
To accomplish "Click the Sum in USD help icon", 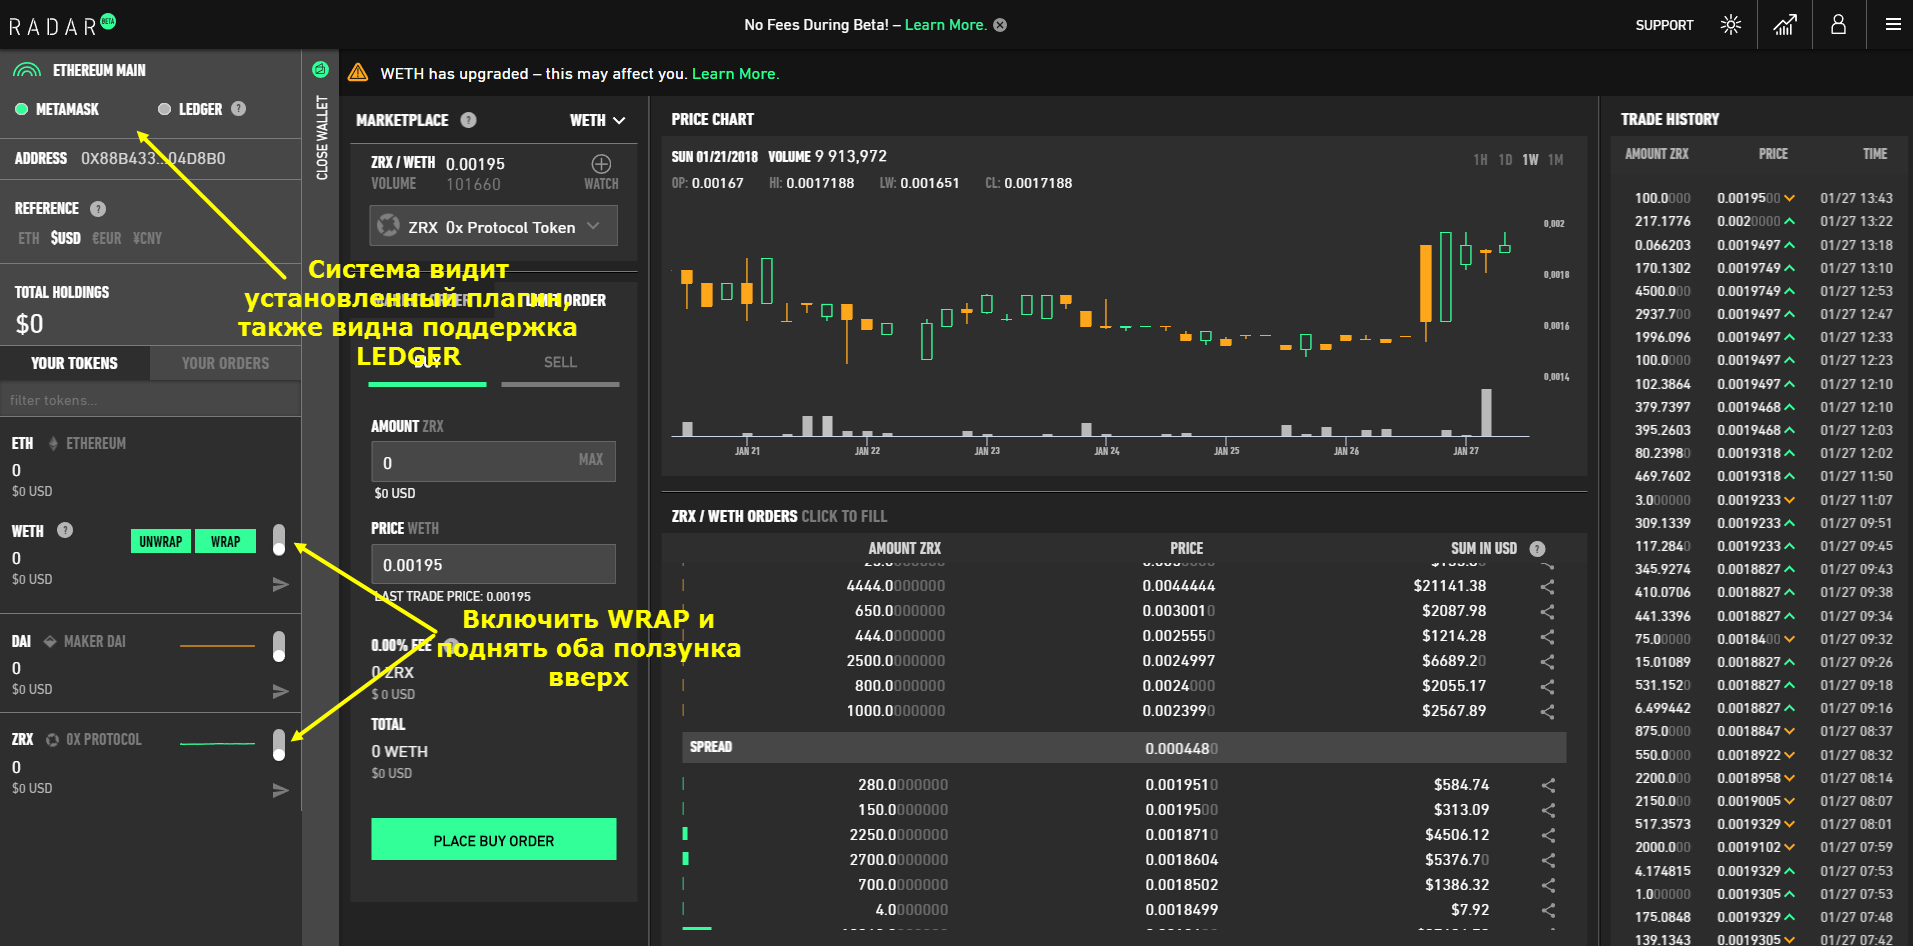I will 1538,548.
